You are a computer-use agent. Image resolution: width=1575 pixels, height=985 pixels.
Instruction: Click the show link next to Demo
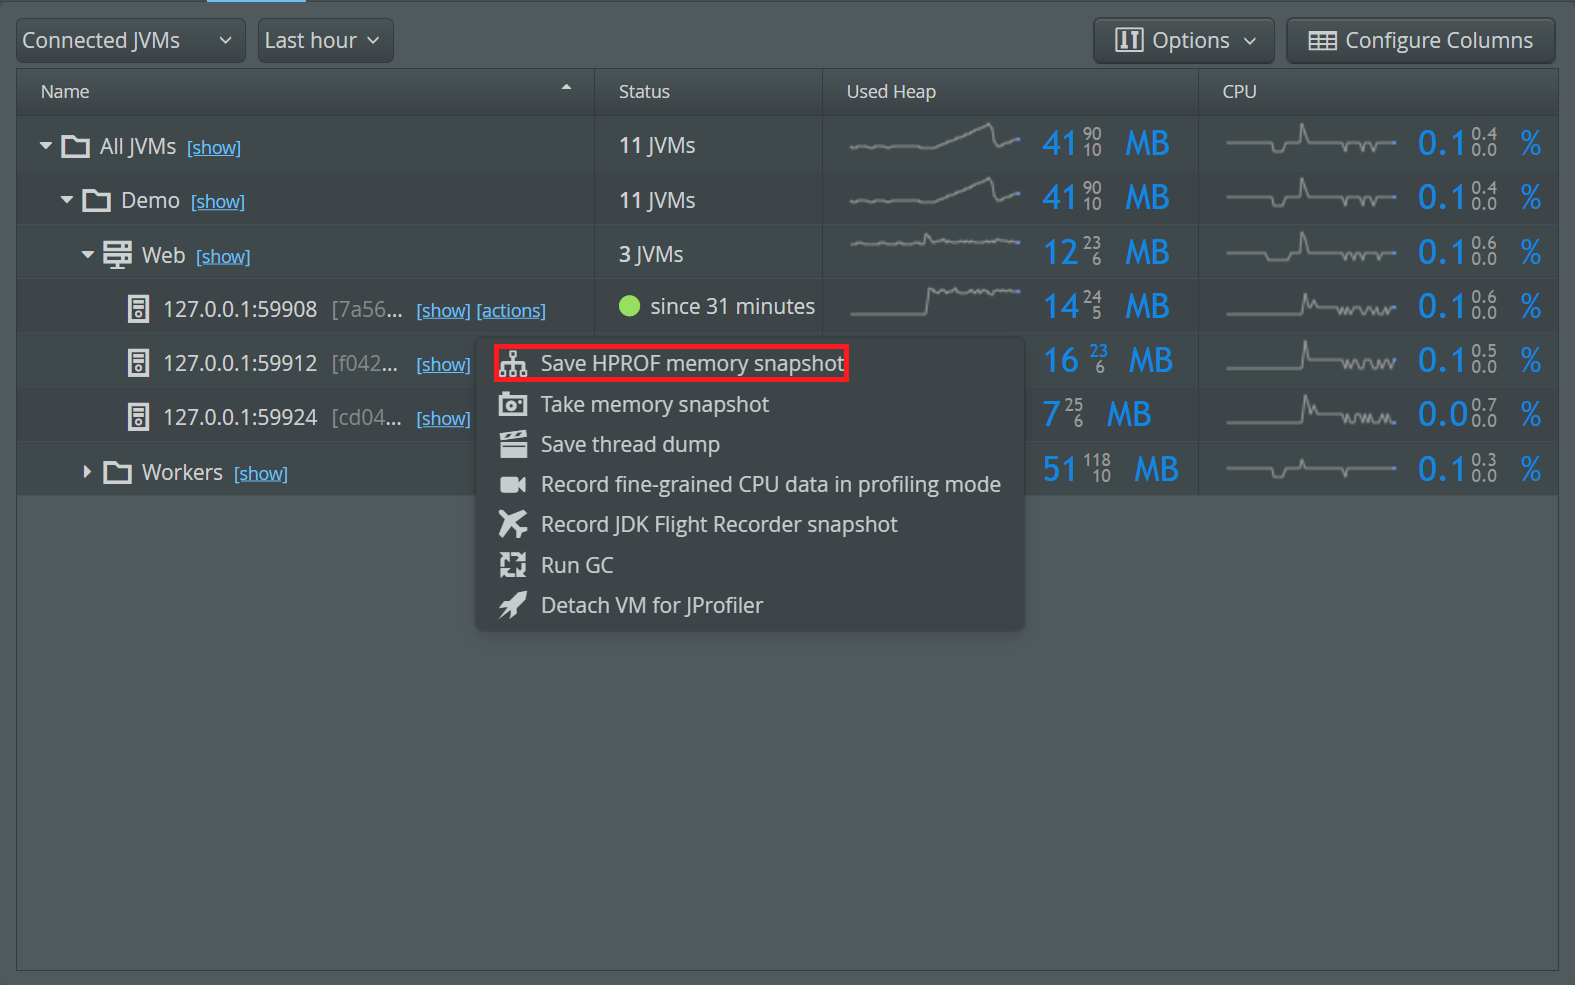[x=218, y=202]
